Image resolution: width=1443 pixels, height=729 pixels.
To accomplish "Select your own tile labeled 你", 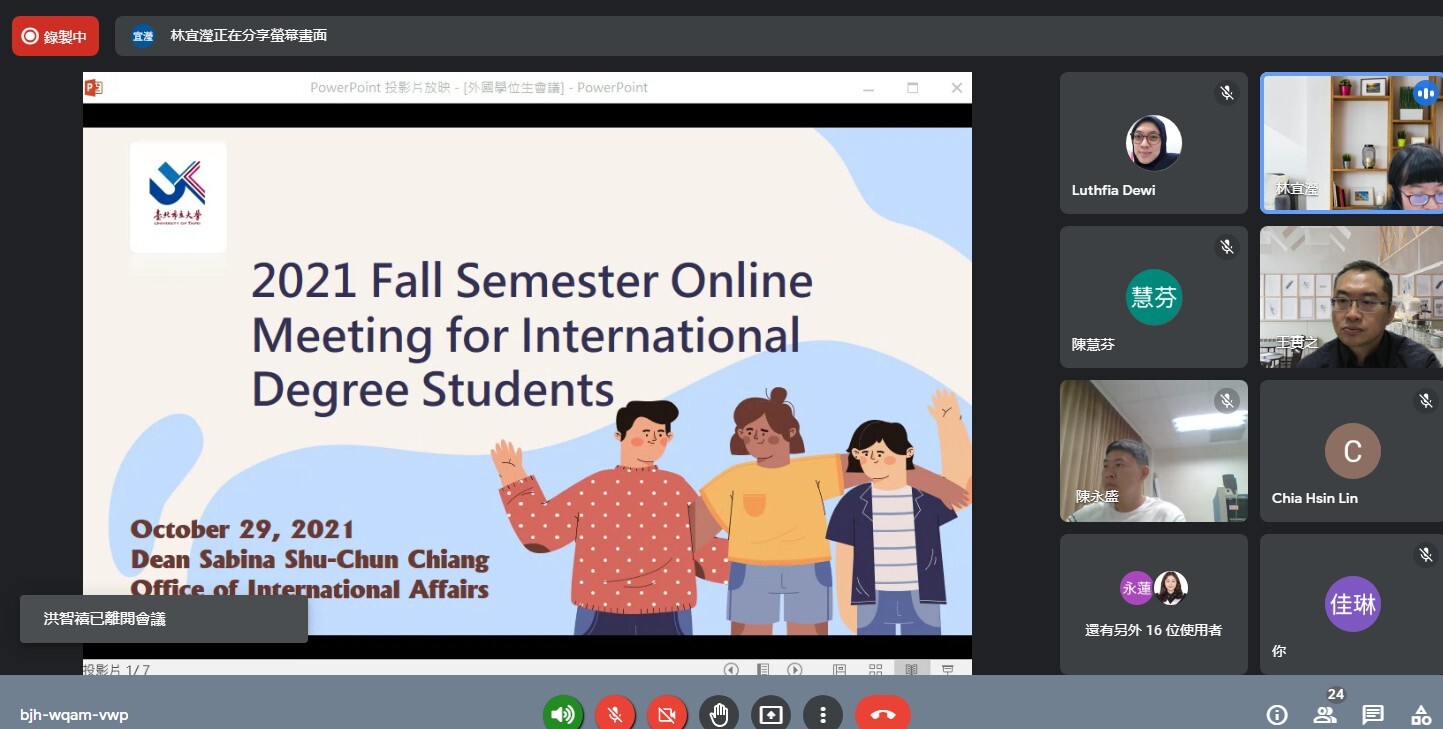I will 1351,604.
